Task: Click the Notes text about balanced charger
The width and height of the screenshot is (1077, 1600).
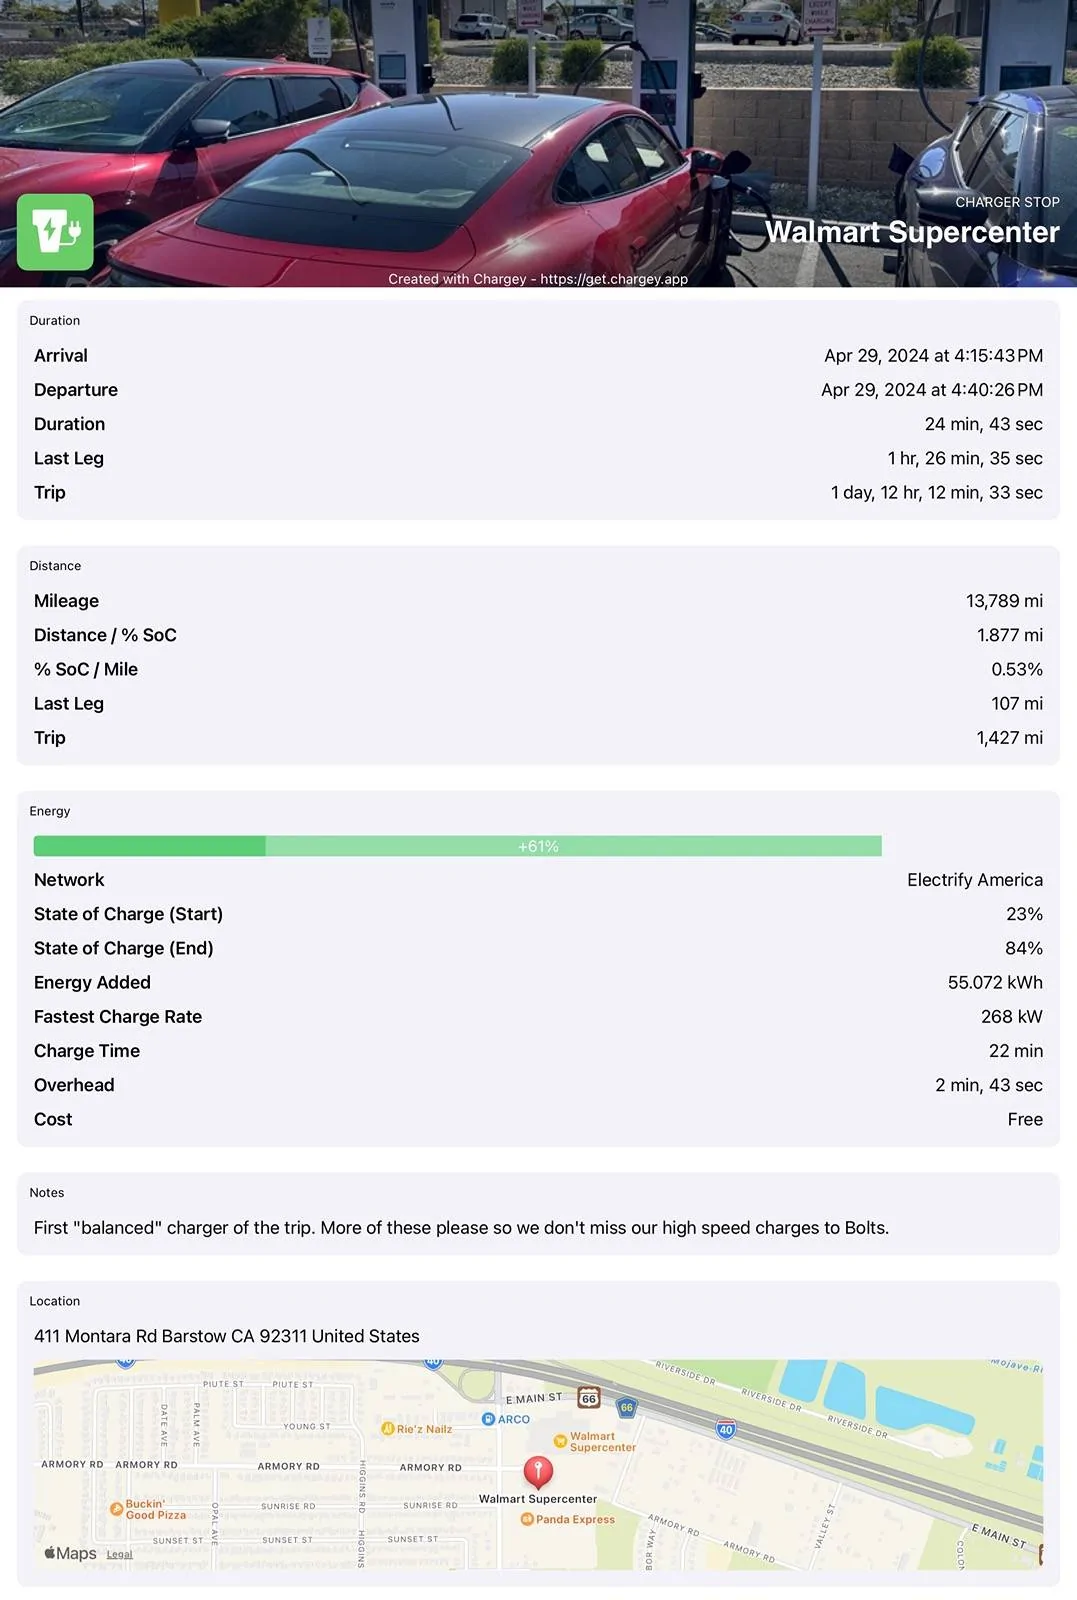Action: click(x=461, y=1227)
